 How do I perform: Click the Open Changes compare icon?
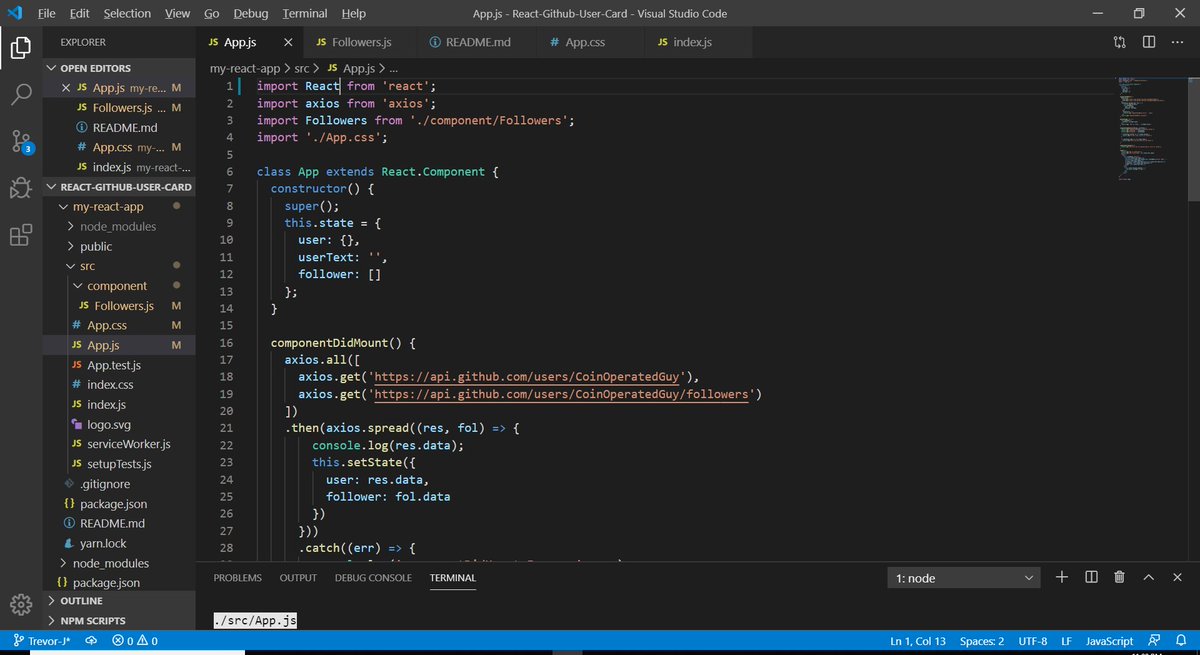click(1119, 42)
